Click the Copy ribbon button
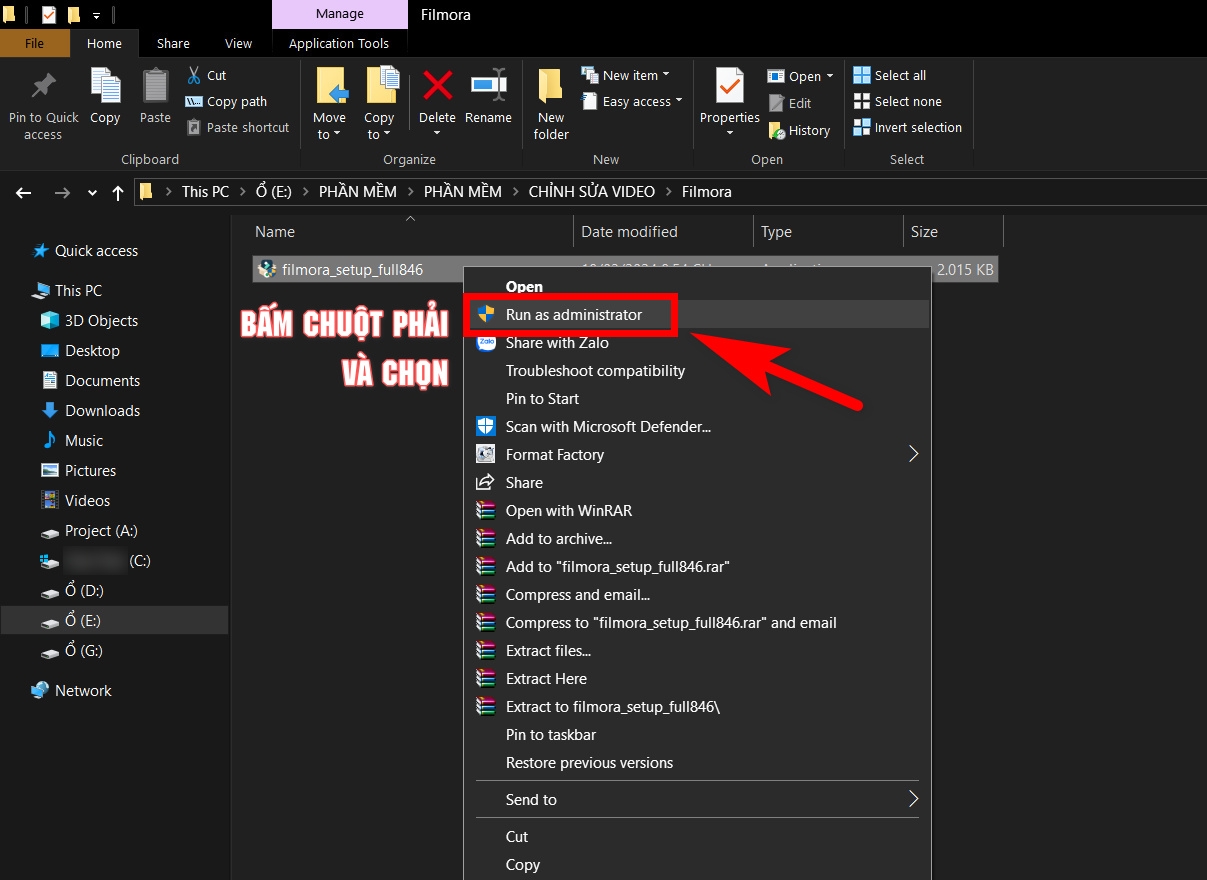The image size is (1207, 880). [105, 97]
